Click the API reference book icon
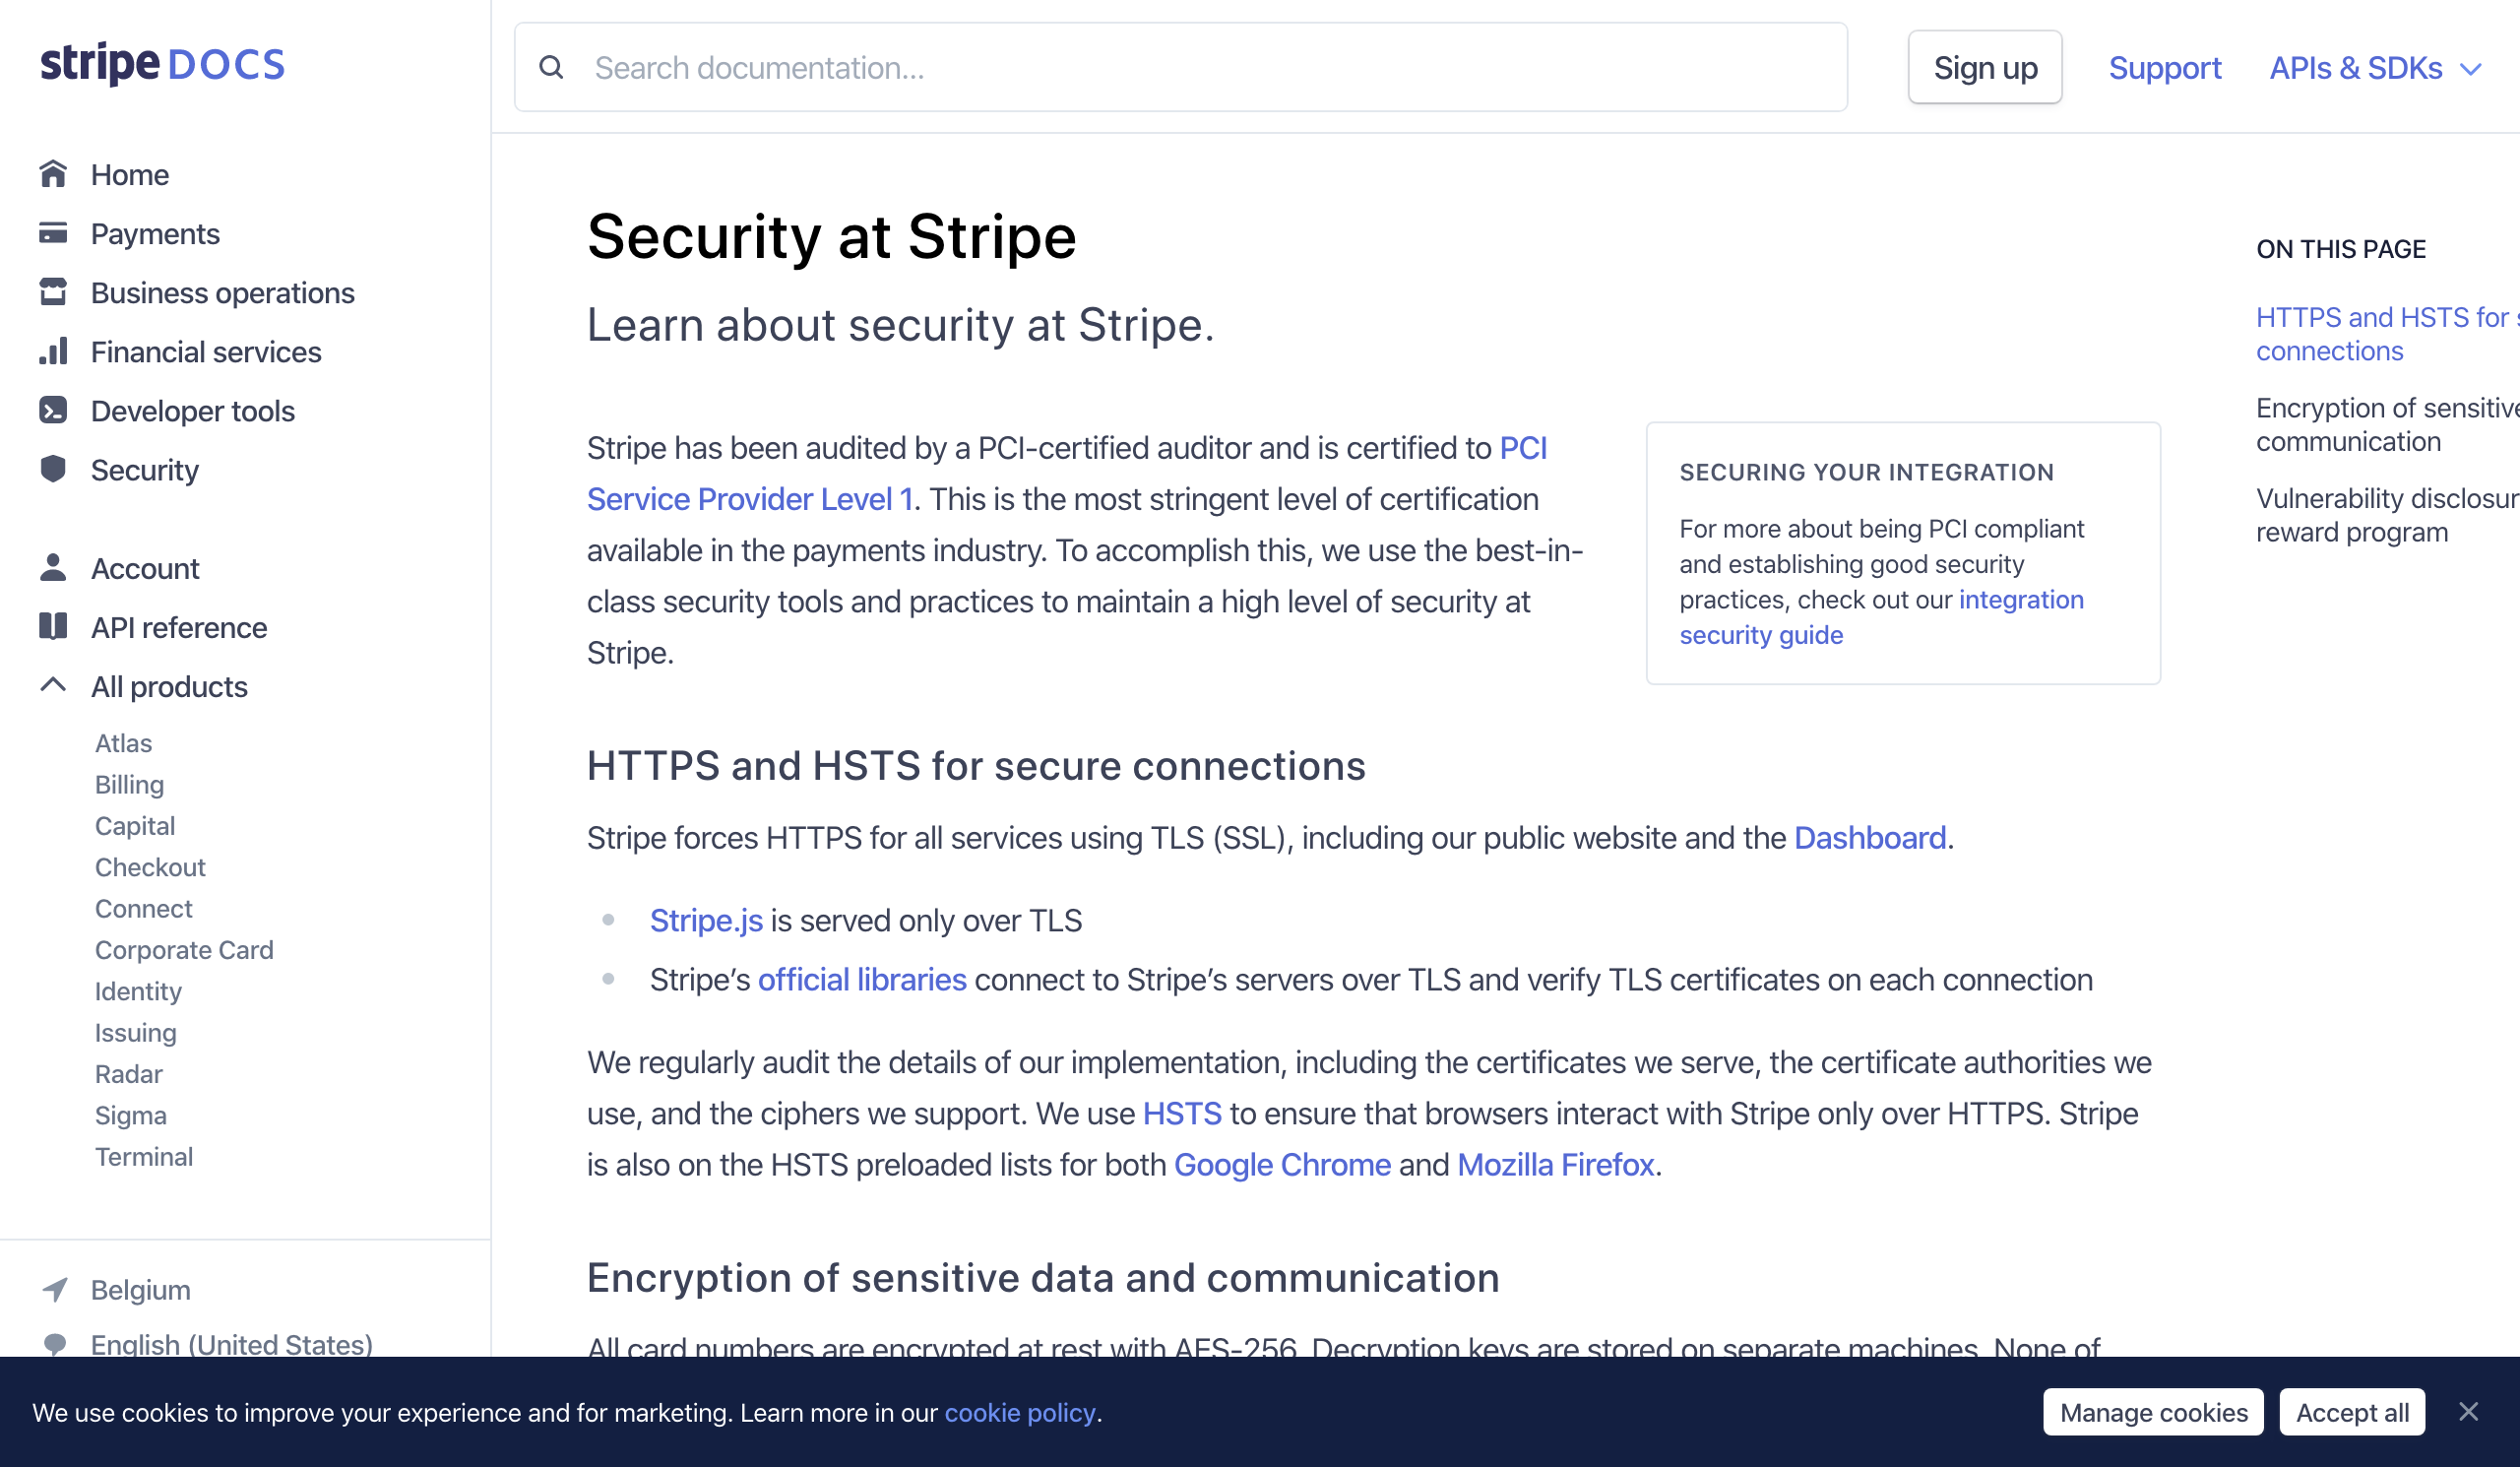This screenshot has height=1467, width=2520. pos(53,626)
